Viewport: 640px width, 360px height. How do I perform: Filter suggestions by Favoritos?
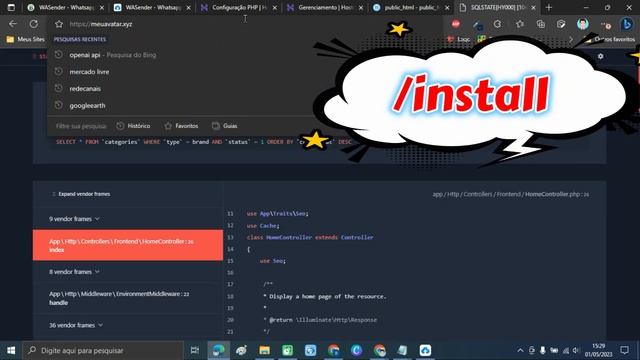pyautogui.click(x=181, y=126)
